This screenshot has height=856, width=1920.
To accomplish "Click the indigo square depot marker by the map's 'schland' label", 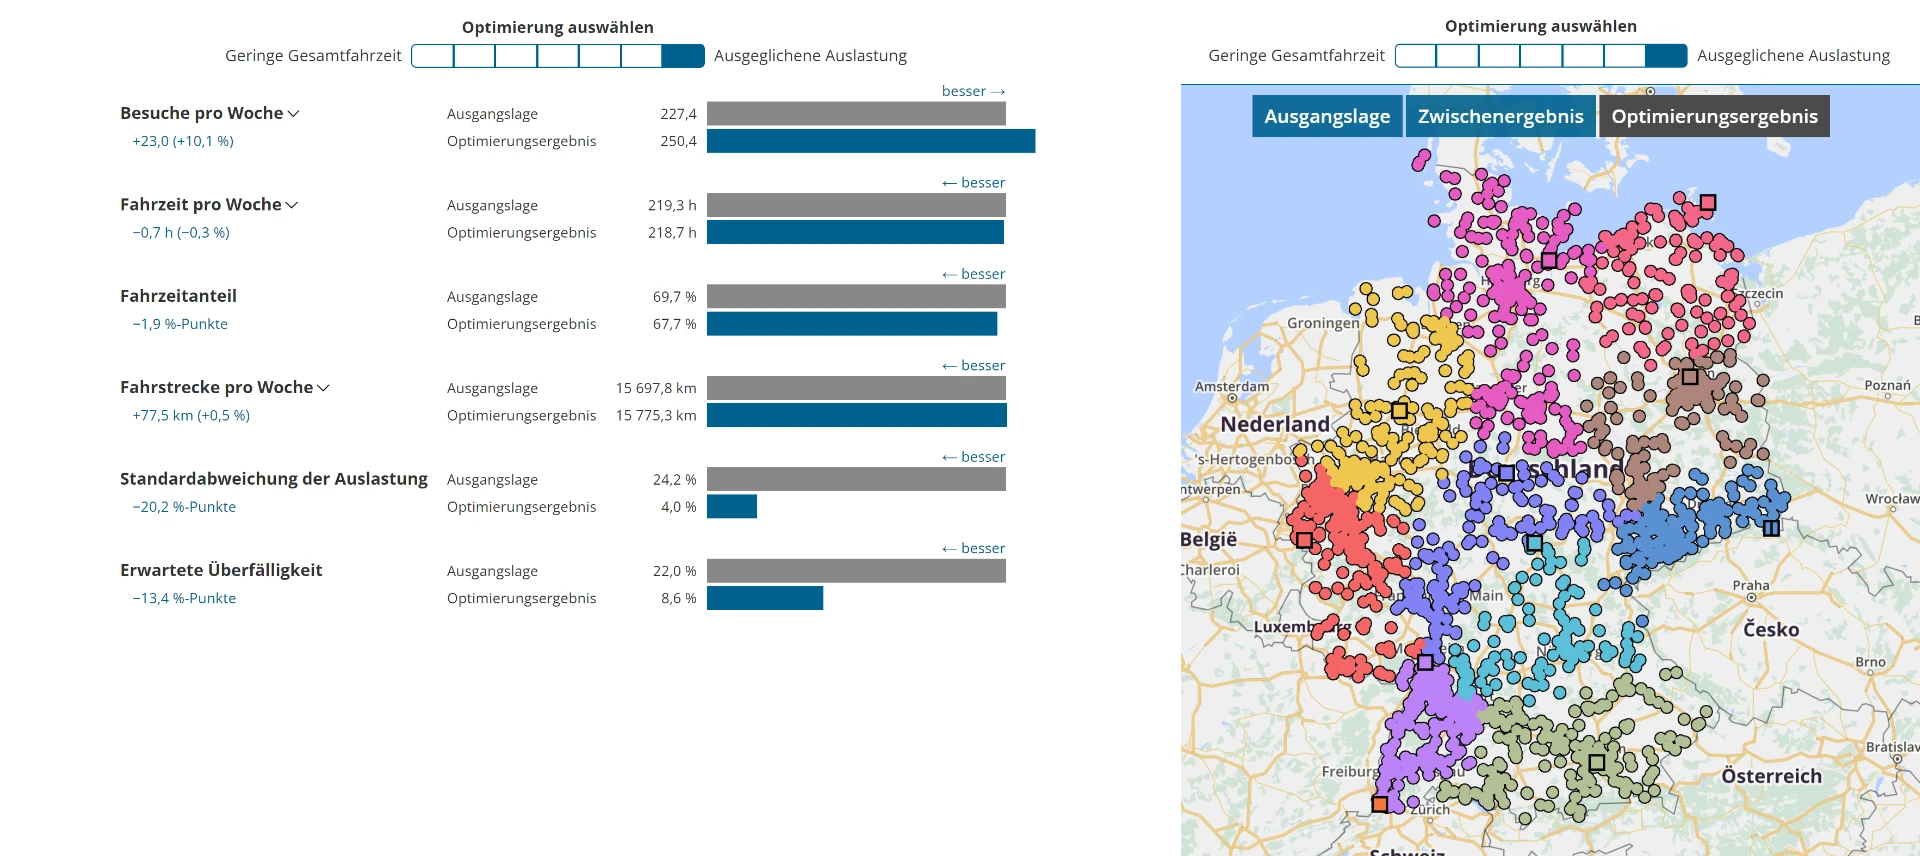I will 1506,472.
